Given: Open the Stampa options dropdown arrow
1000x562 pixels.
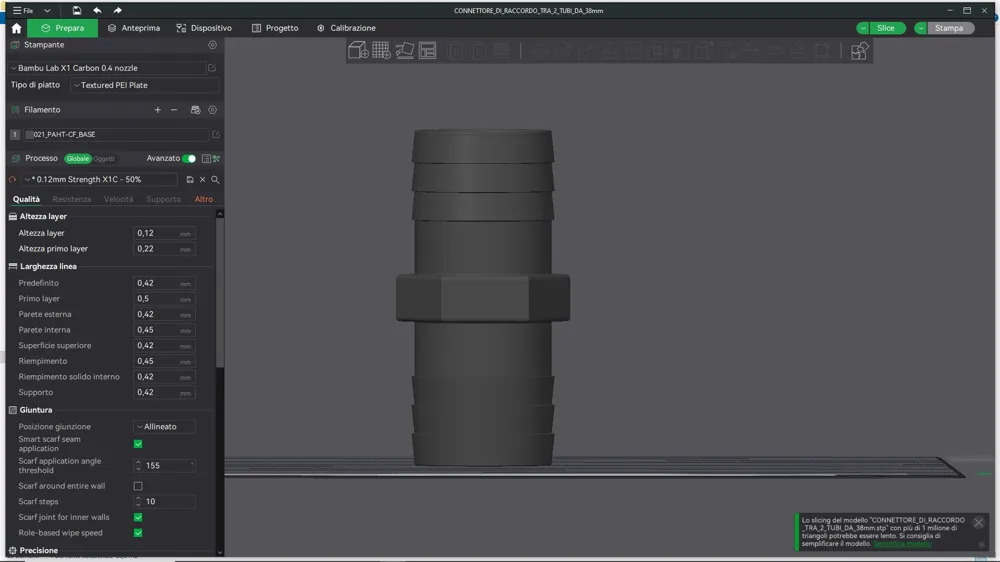Looking at the screenshot, I should (x=920, y=28).
